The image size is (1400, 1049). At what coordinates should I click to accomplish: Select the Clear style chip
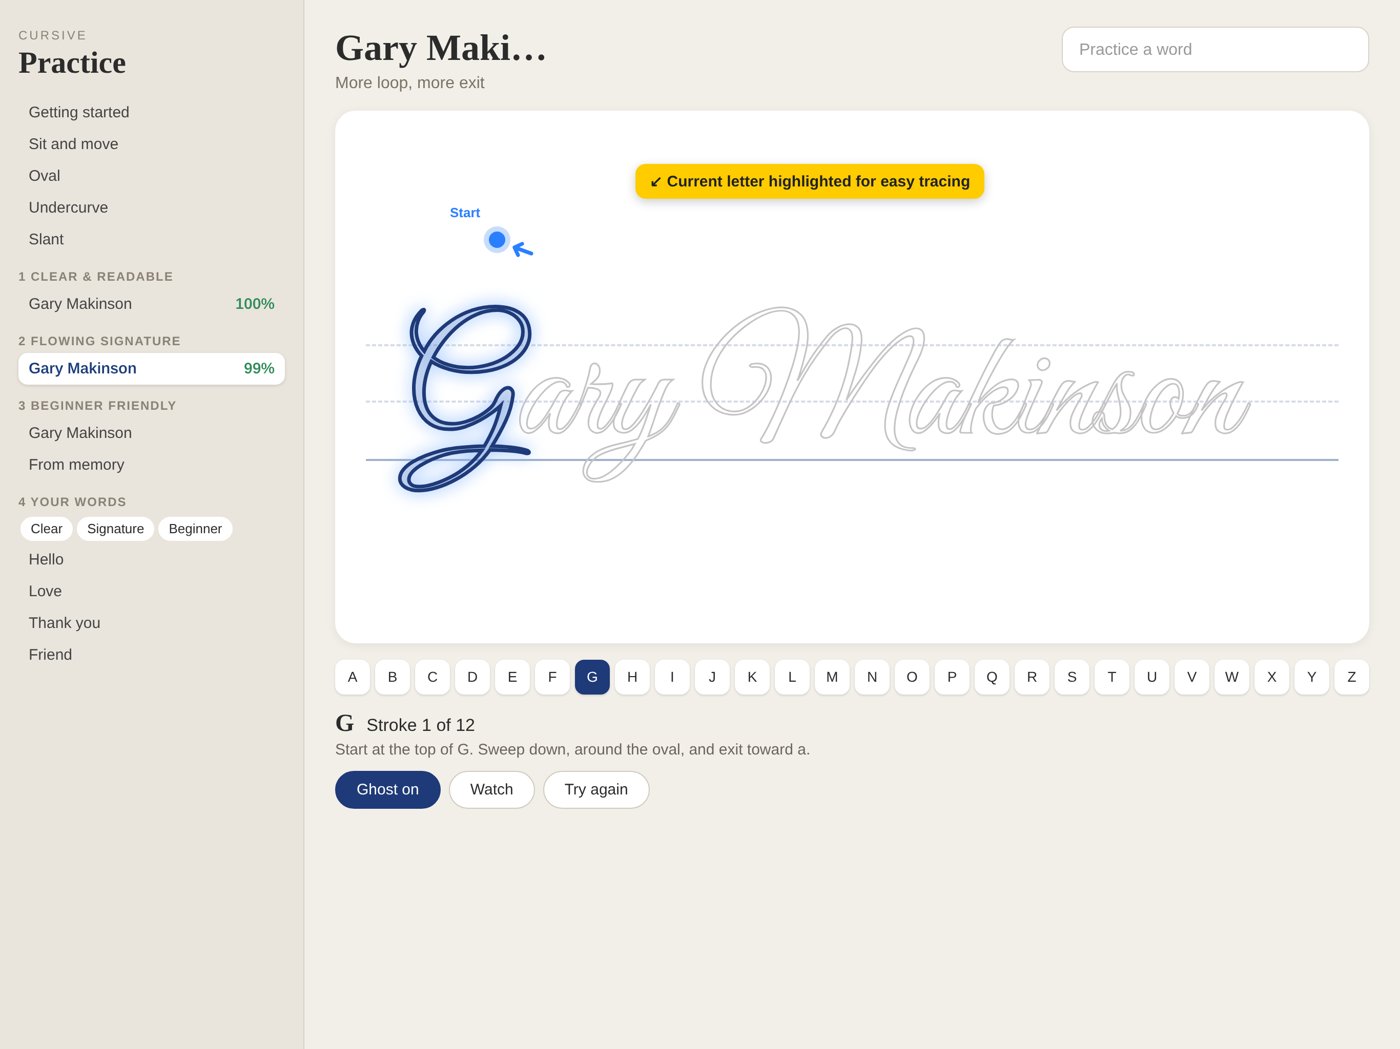[46, 529]
